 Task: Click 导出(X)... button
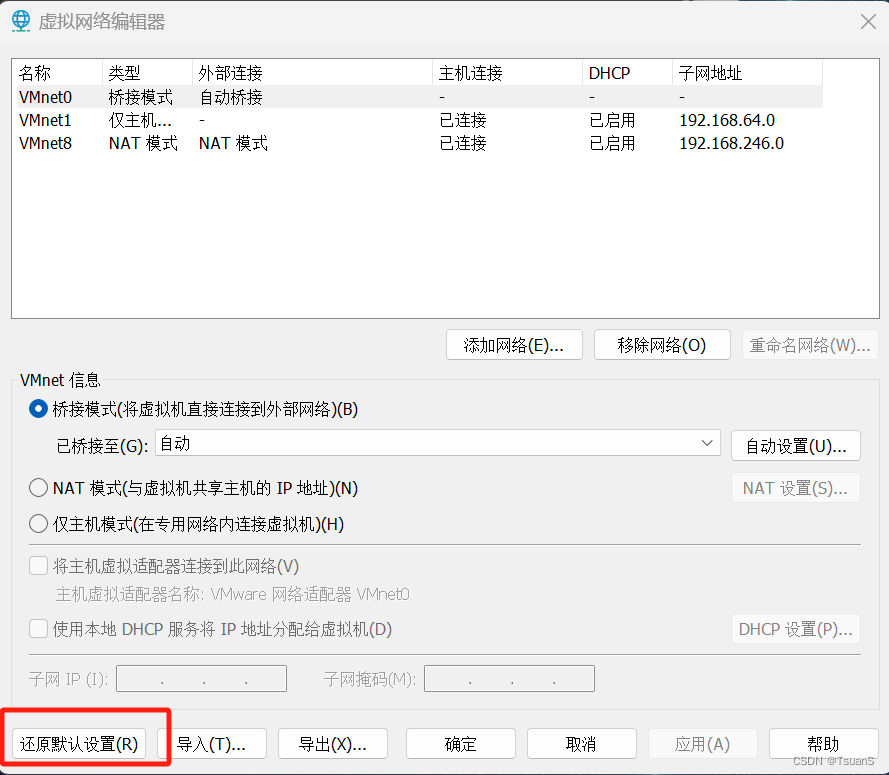point(333,743)
